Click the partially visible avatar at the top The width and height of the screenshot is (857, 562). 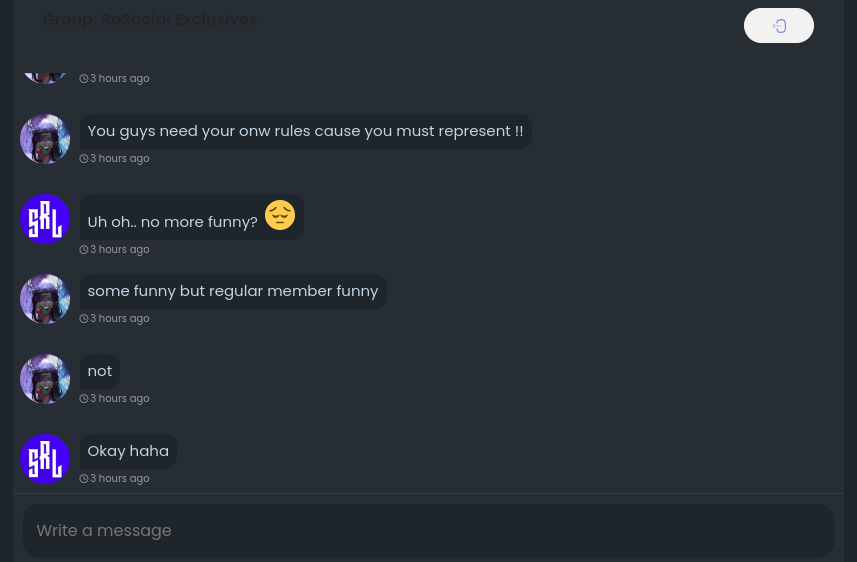45,72
